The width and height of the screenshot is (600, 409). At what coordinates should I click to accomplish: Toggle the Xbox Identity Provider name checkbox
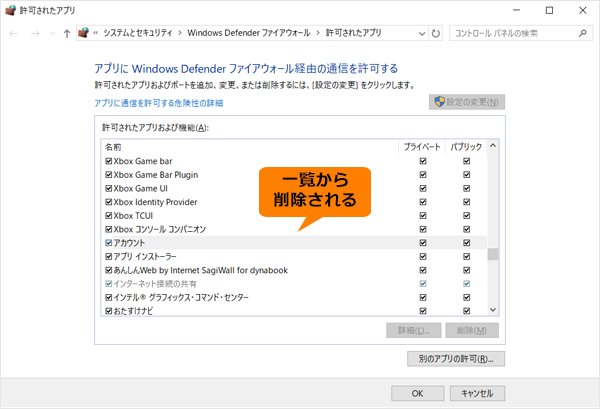(x=109, y=202)
